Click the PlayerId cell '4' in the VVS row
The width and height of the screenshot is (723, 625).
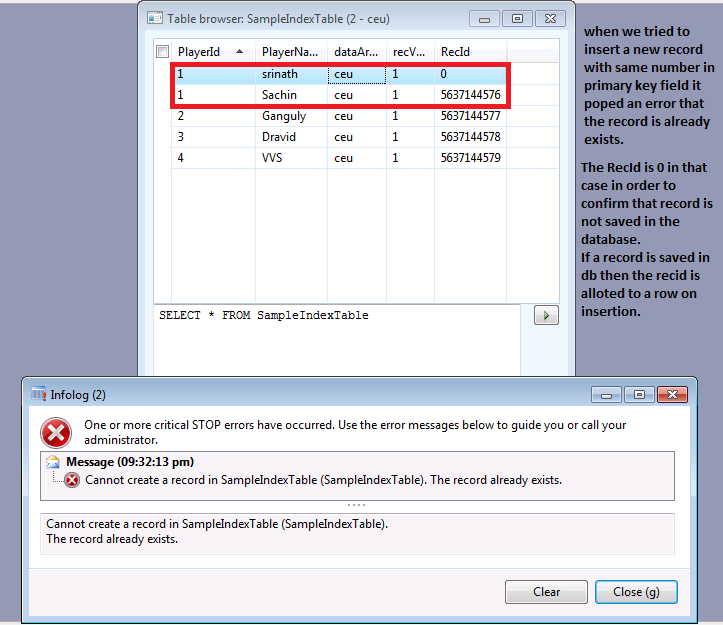pos(213,158)
